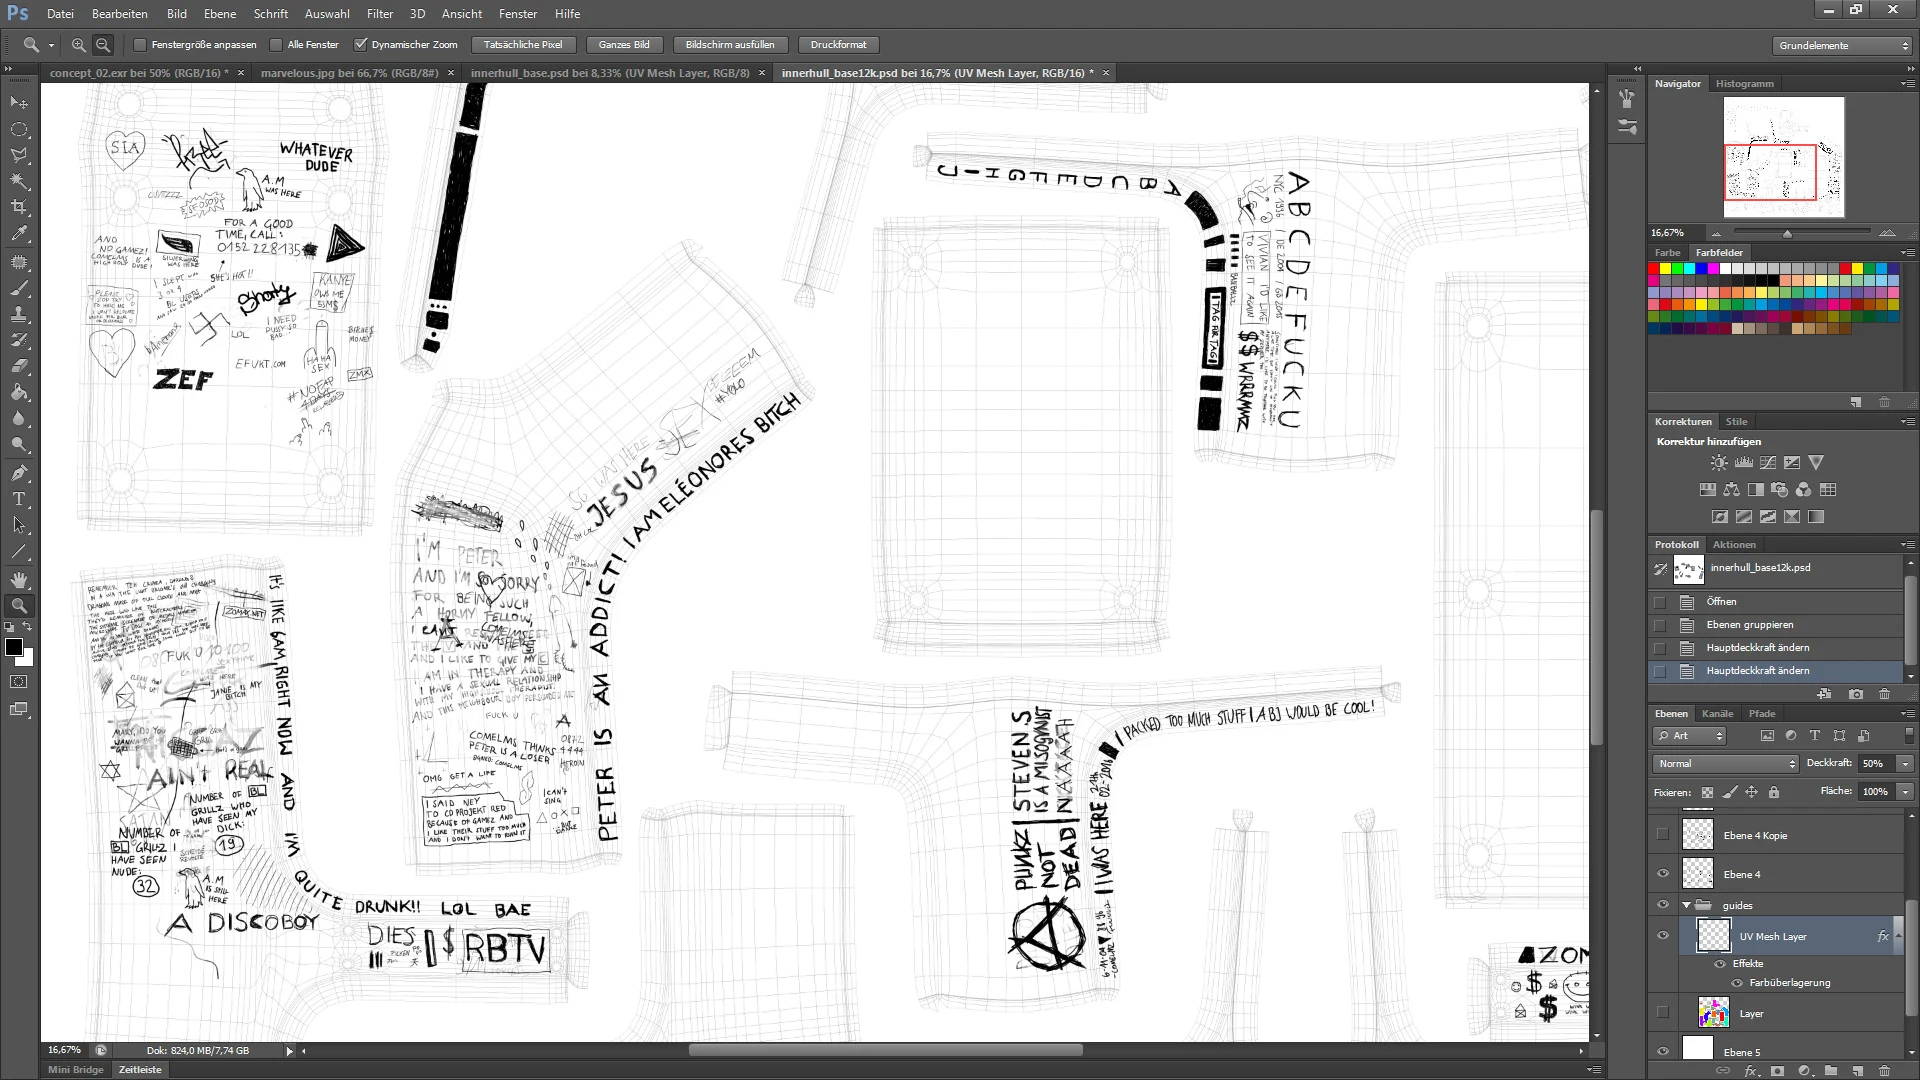
Task: Open the blend mode Normal dropdown
Action: point(1725,764)
